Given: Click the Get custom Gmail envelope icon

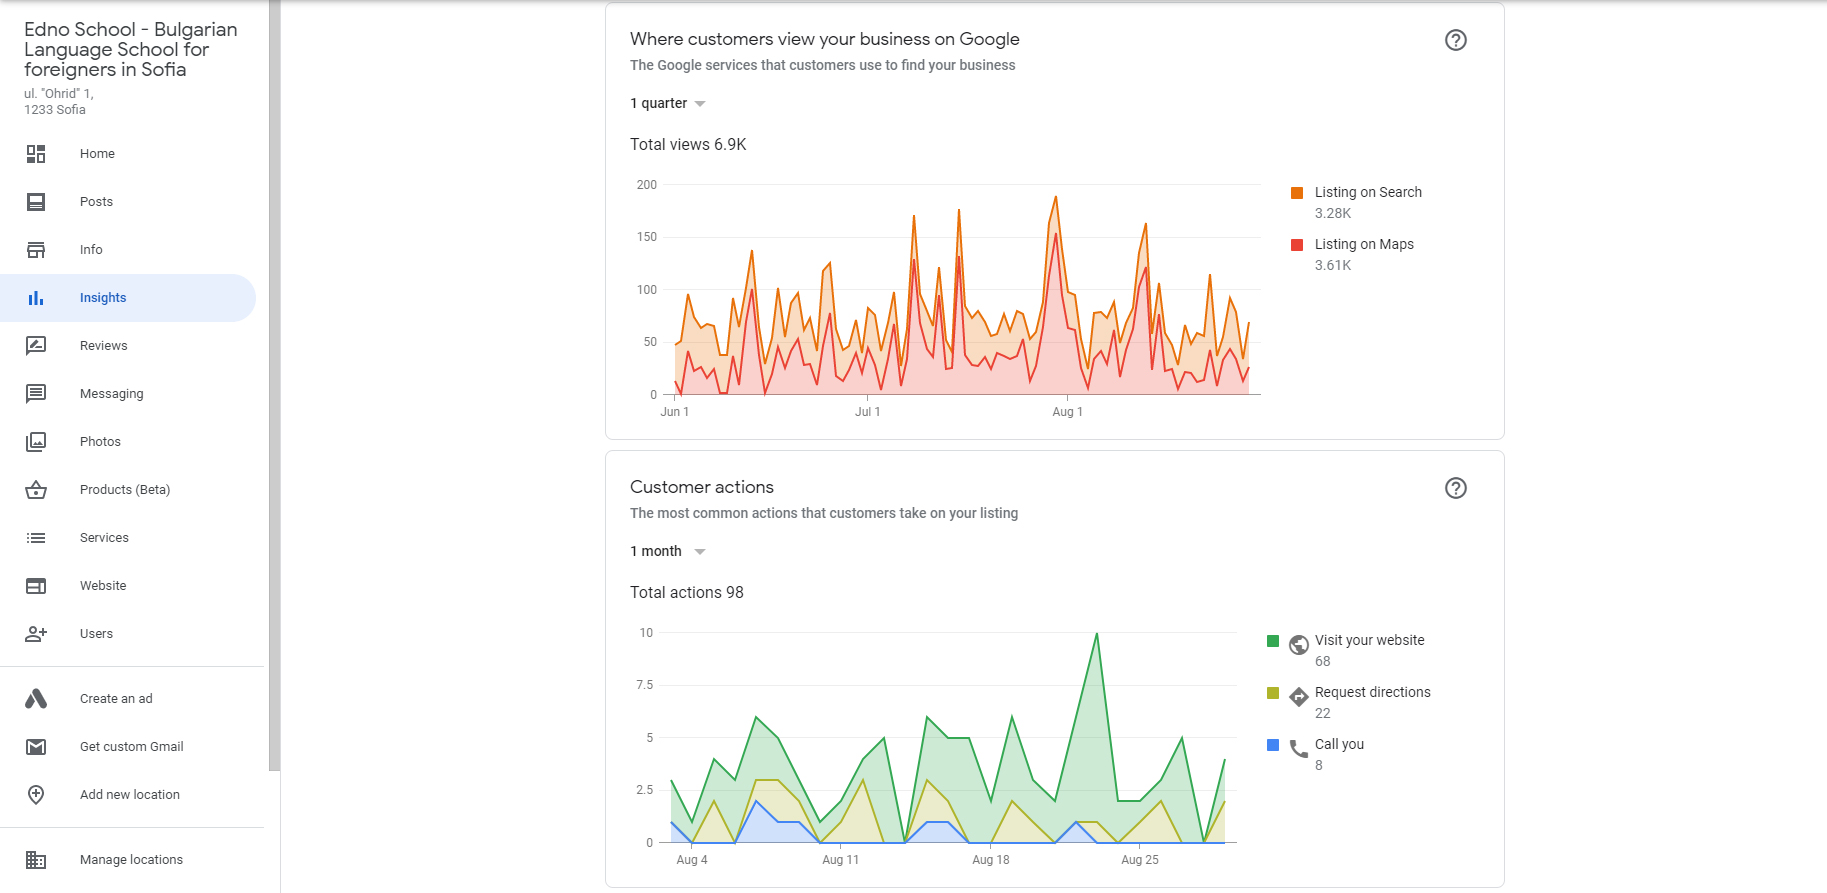Looking at the screenshot, I should tap(36, 747).
